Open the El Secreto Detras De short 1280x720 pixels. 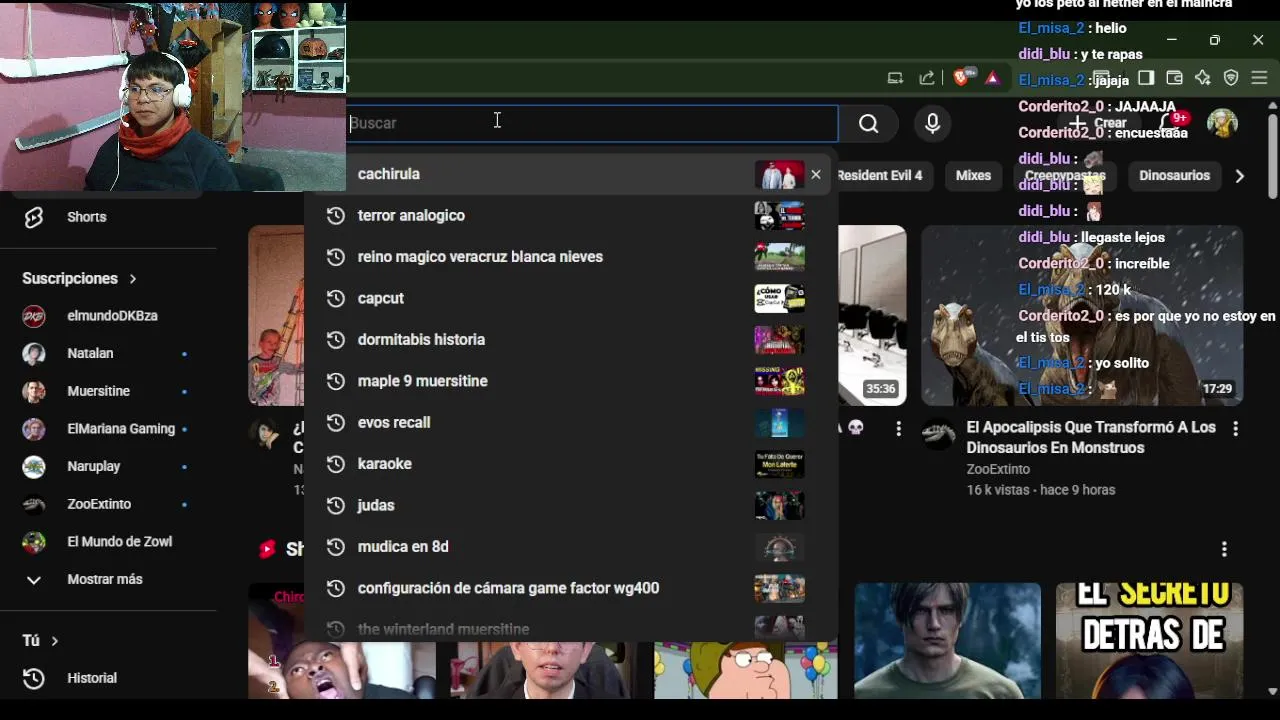[x=1149, y=641]
